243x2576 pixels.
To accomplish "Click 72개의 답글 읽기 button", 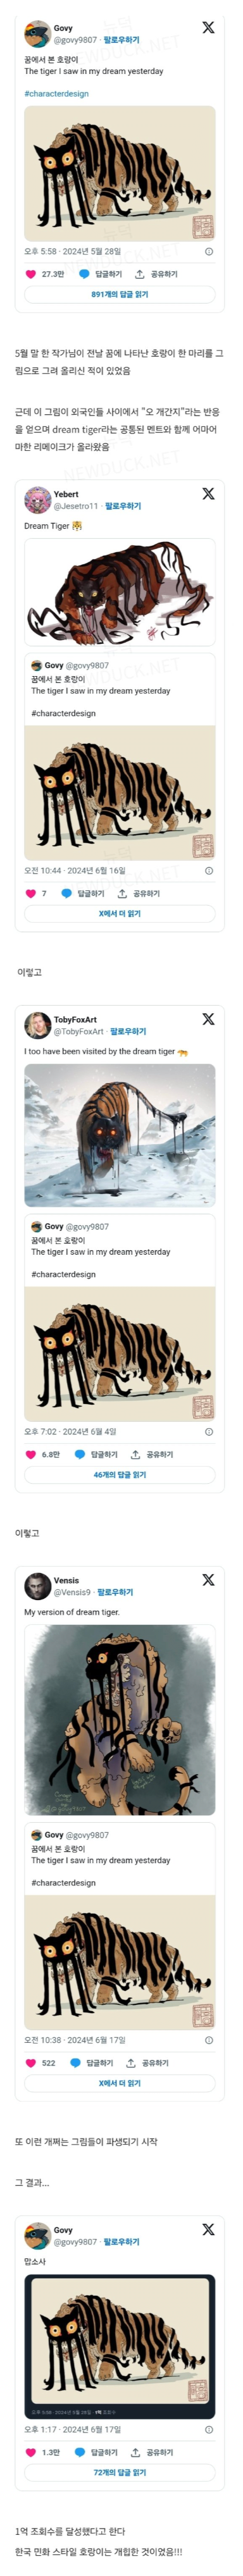I will (x=120, y=2472).
